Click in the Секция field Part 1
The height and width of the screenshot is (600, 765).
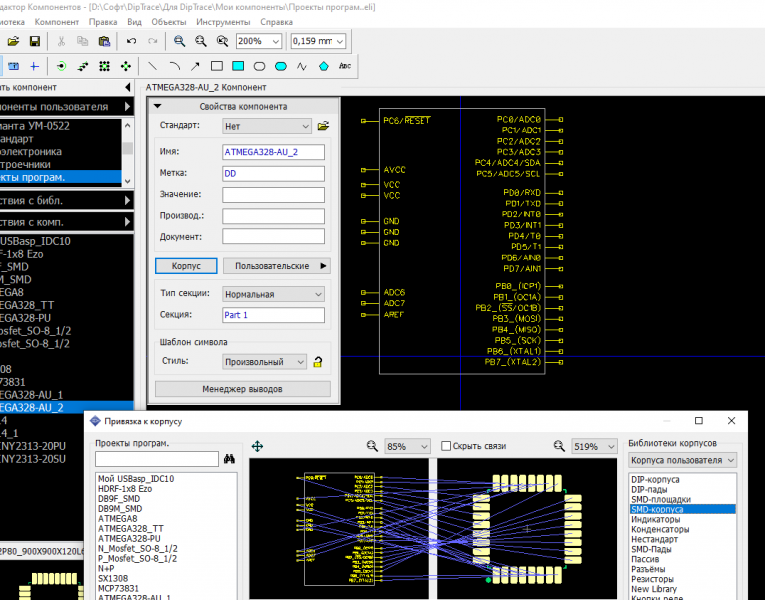click(273, 315)
